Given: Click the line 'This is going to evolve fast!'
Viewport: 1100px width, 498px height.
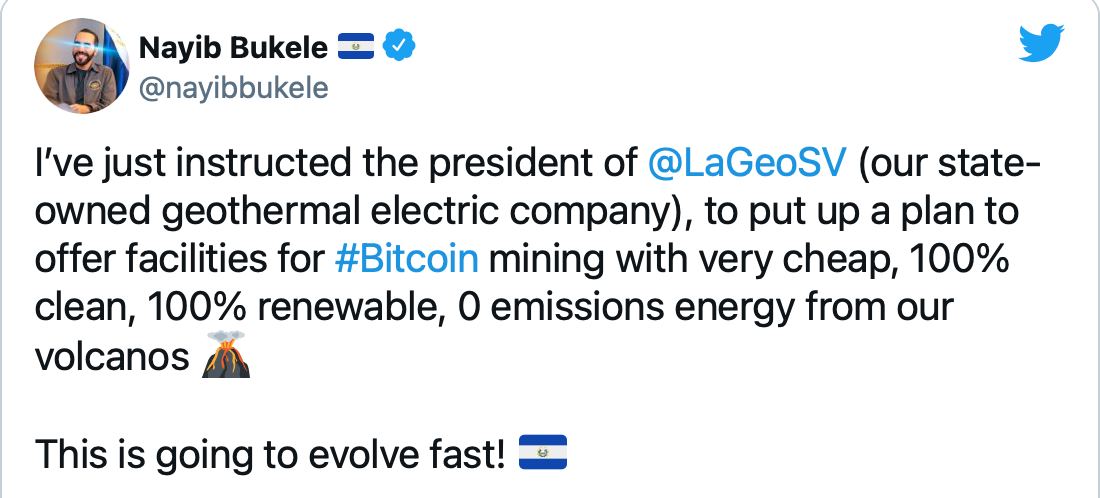Looking at the screenshot, I should tap(270, 453).
